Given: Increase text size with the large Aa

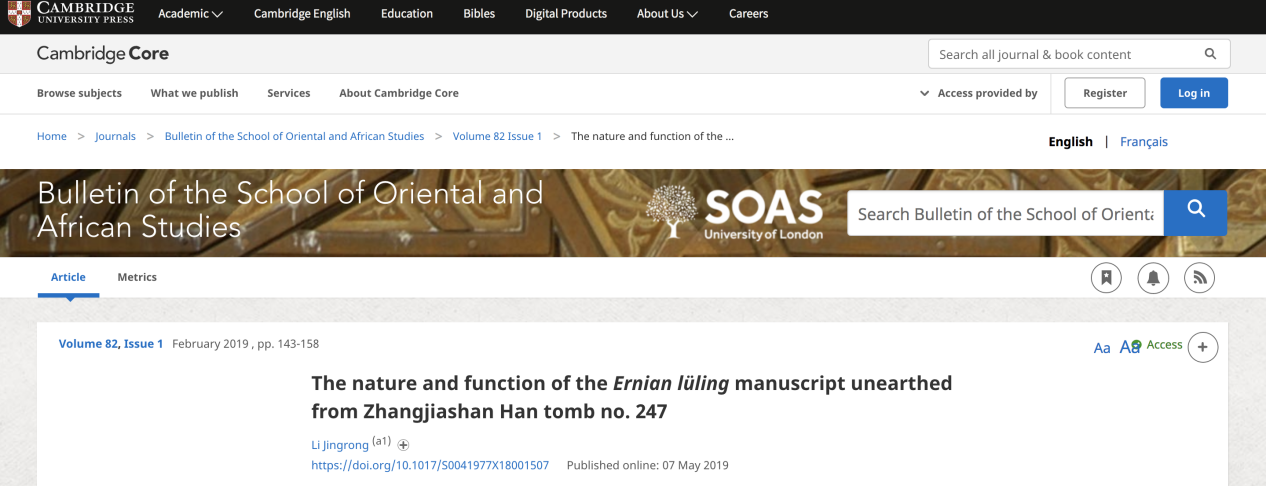Looking at the screenshot, I should tap(1128, 347).
